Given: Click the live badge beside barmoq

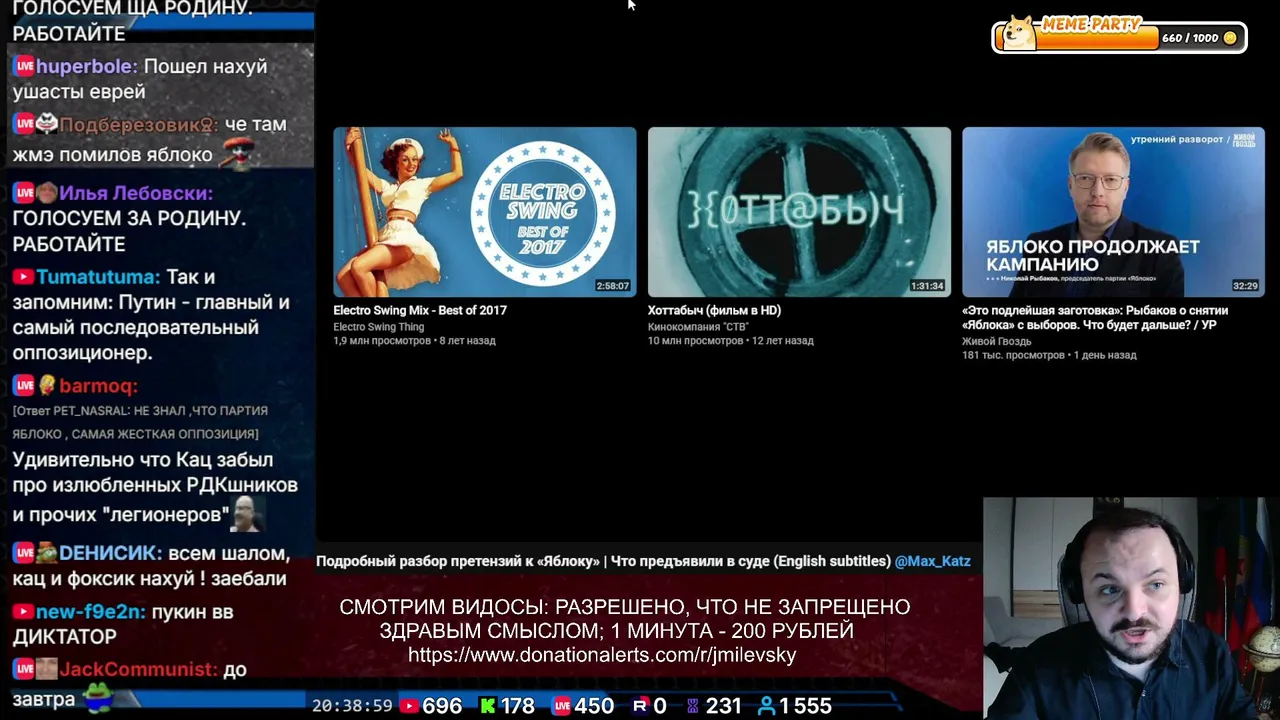Looking at the screenshot, I should pyautogui.click(x=24, y=386).
